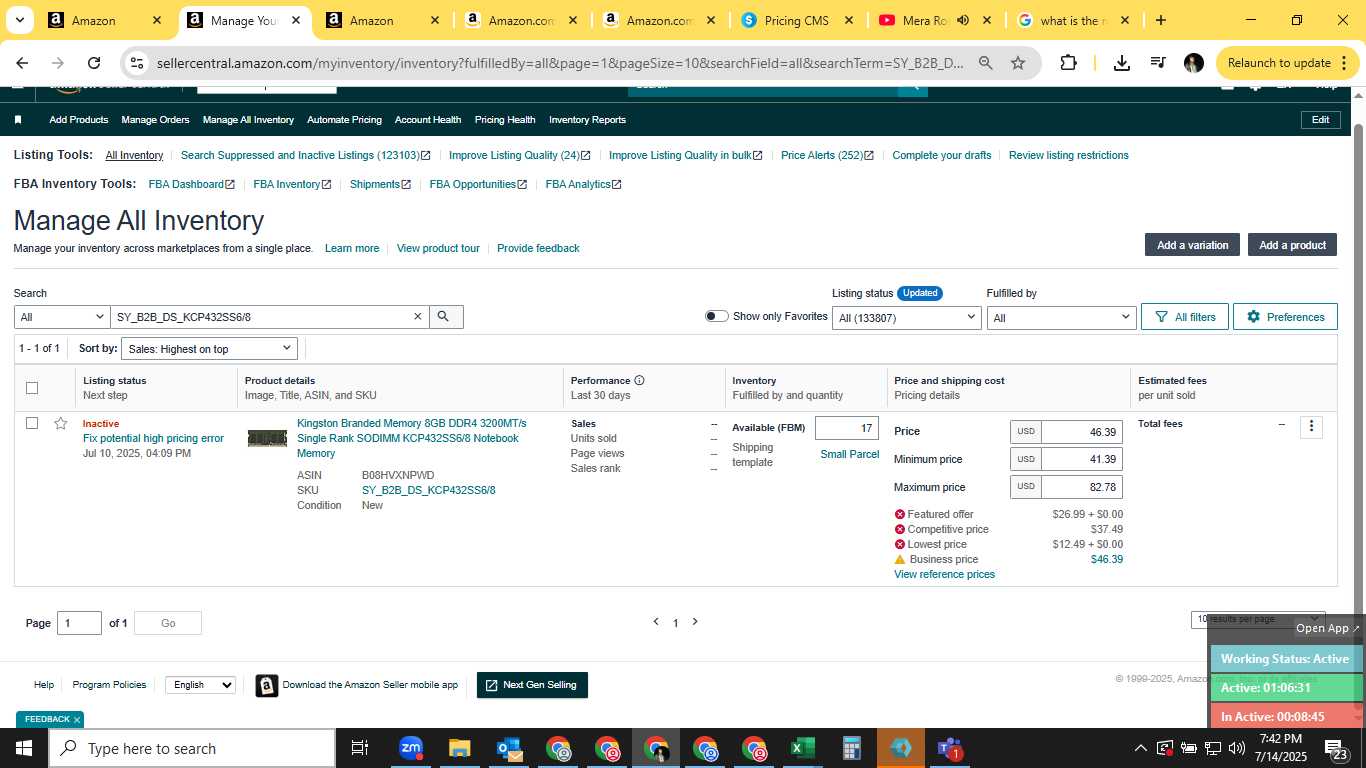The width and height of the screenshot is (1366, 768).
Task: Star the Kingston memory listing as favorite
Action: pos(61,423)
